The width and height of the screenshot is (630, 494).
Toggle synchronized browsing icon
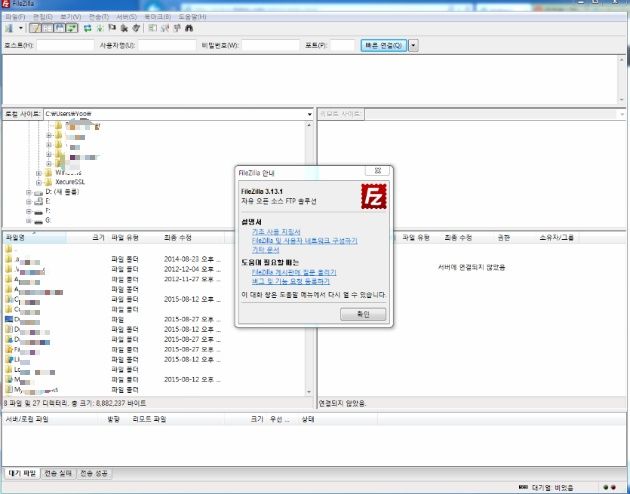[177, 28]
